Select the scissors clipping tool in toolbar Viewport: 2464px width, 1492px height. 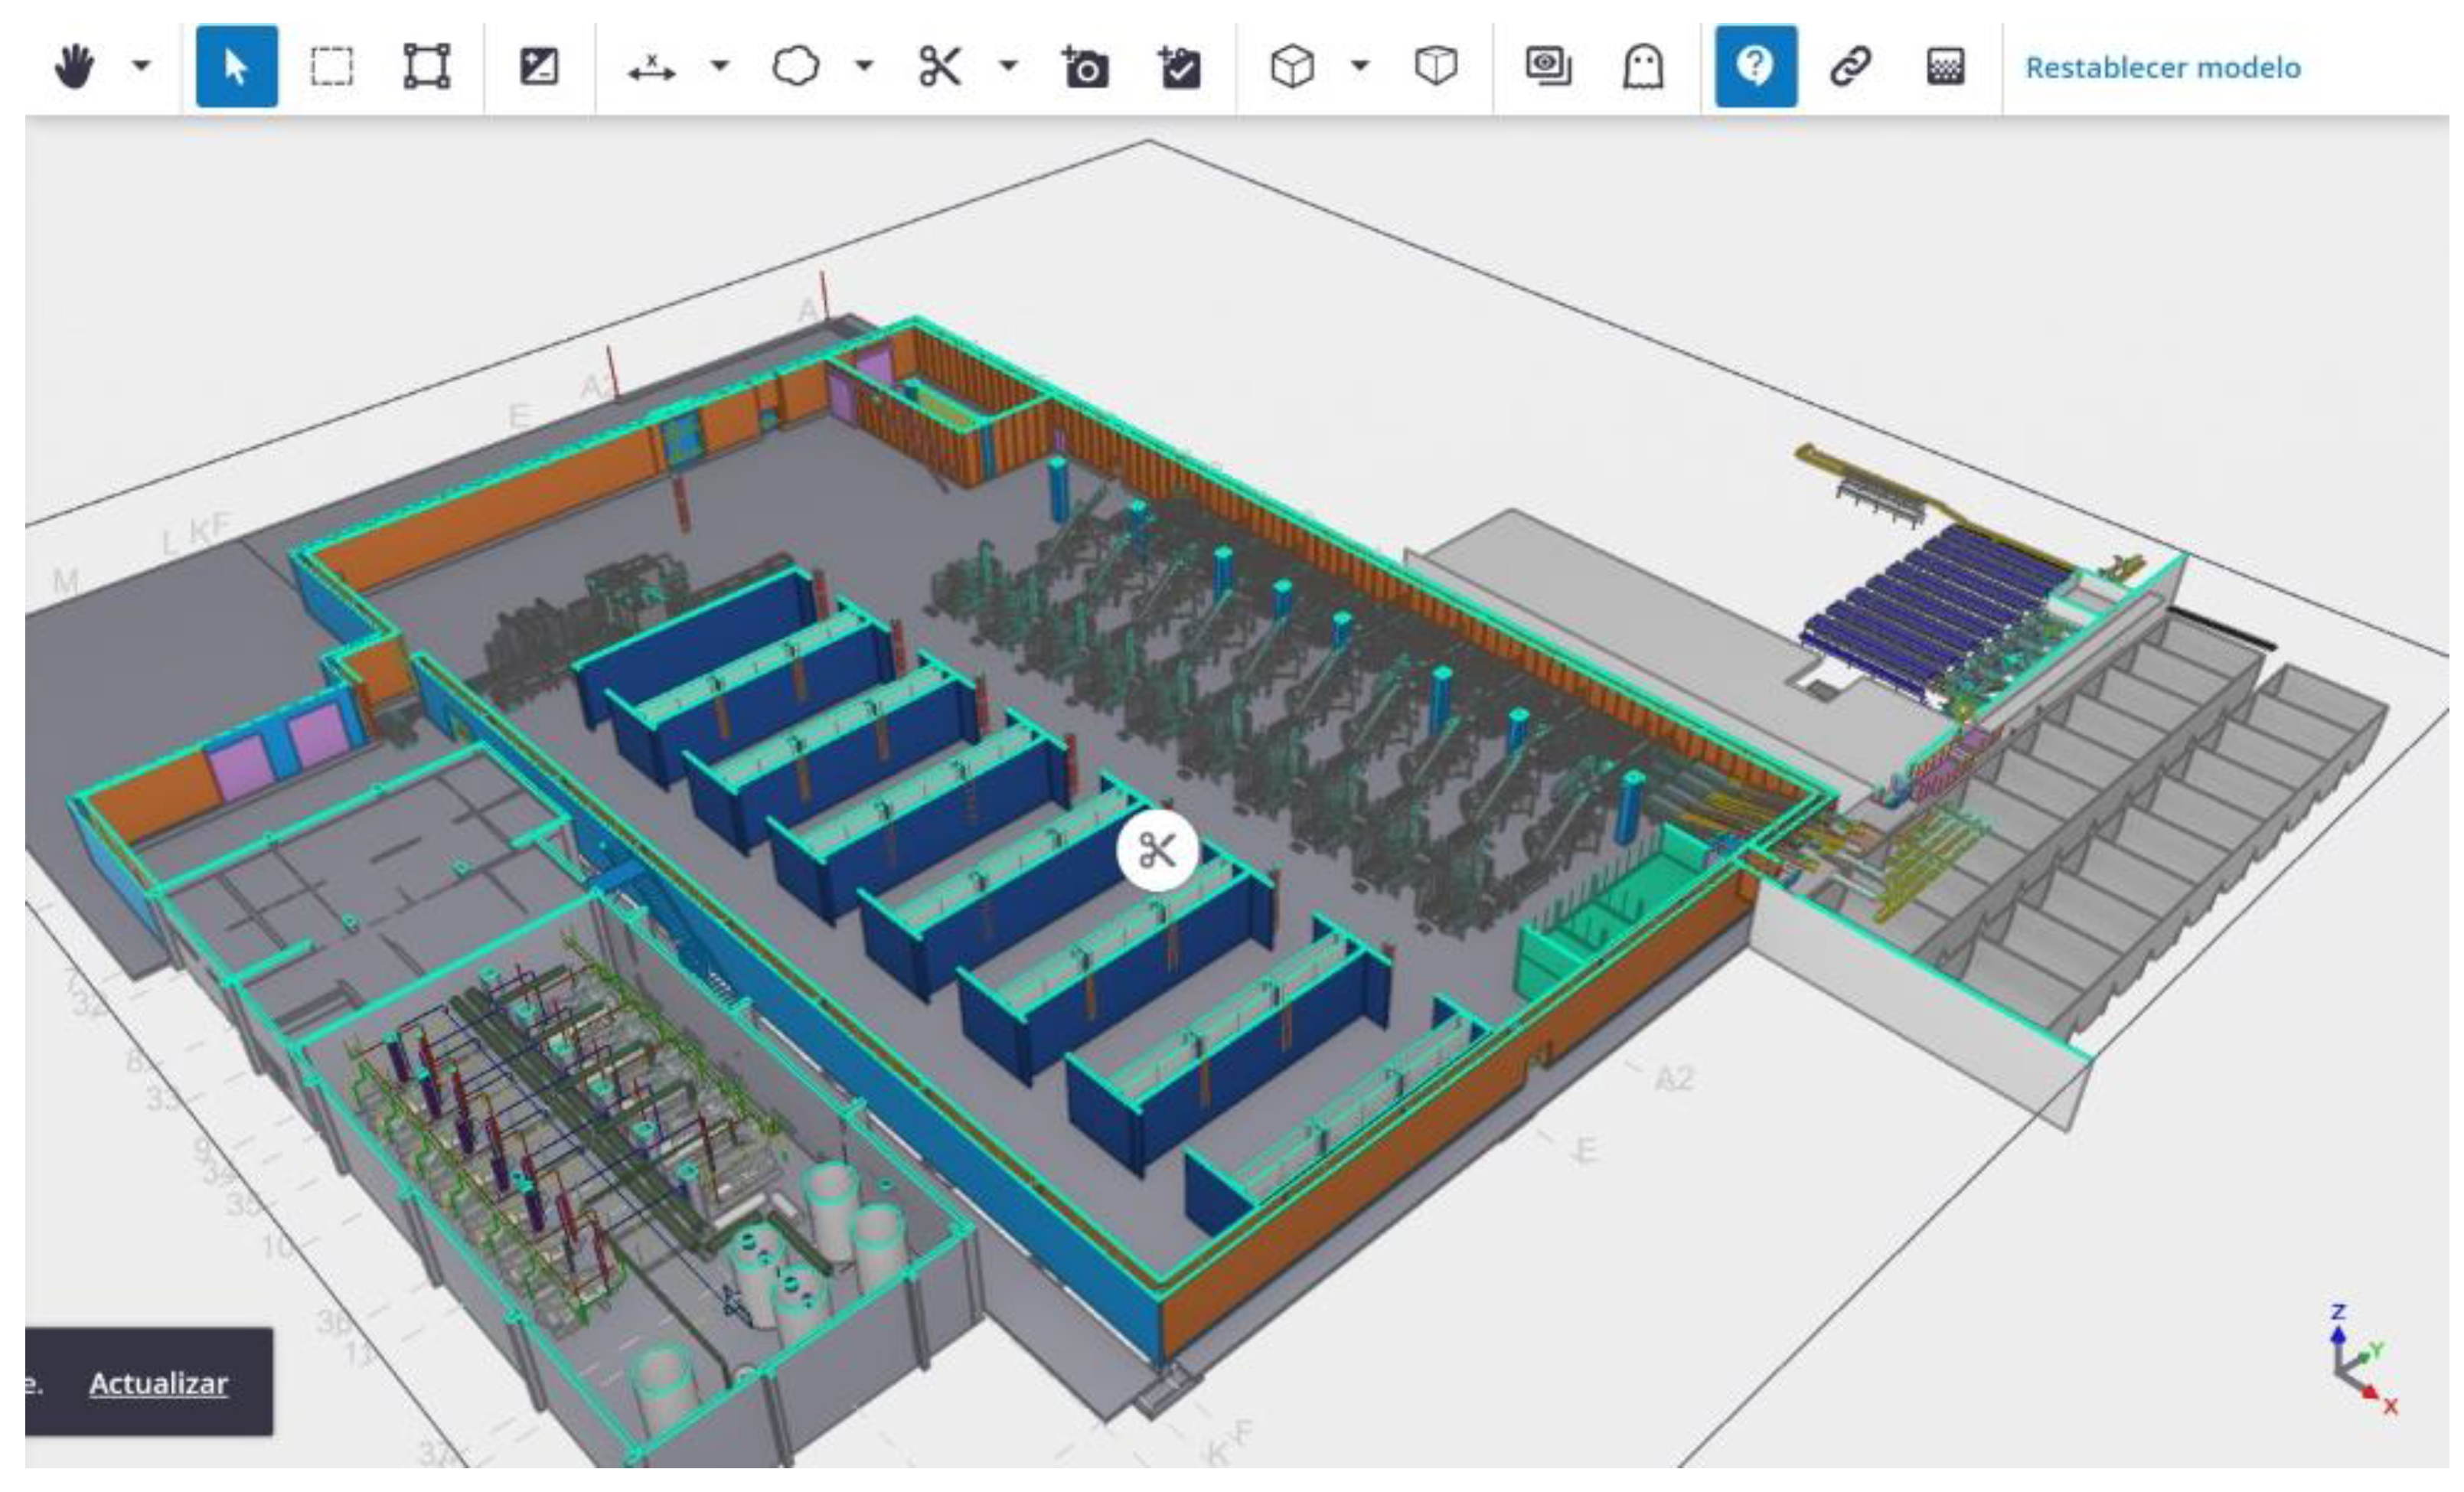pyautogui.click(x=940, y=67)
